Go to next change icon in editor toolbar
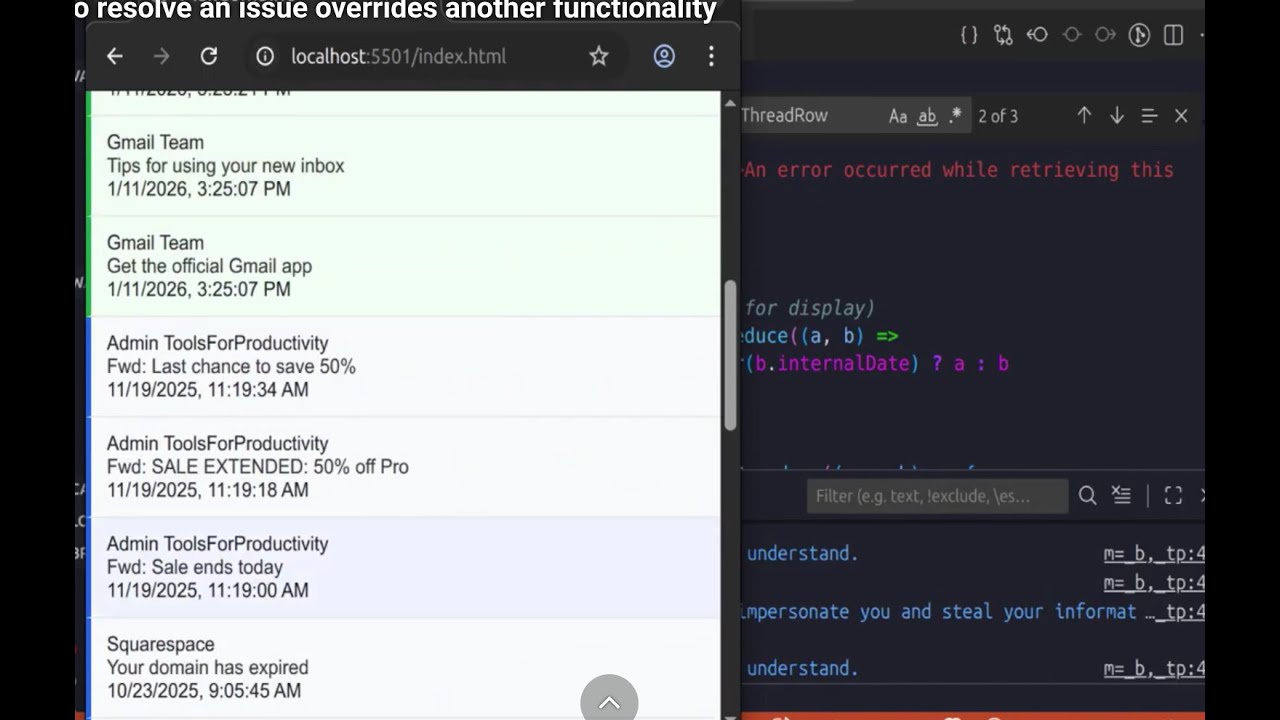This screenshot has height=720, width=1280. [1105, 35]
